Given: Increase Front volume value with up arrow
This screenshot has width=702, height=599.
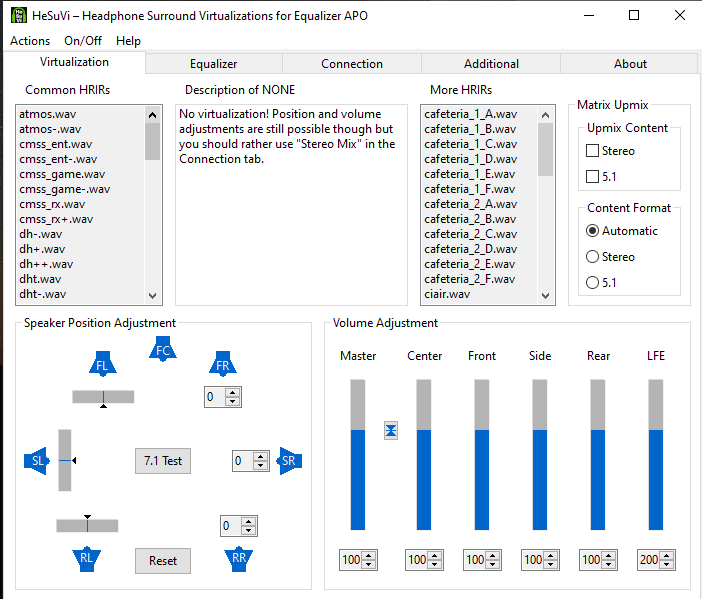Looking at the screenshot, I should click(493, 556).
